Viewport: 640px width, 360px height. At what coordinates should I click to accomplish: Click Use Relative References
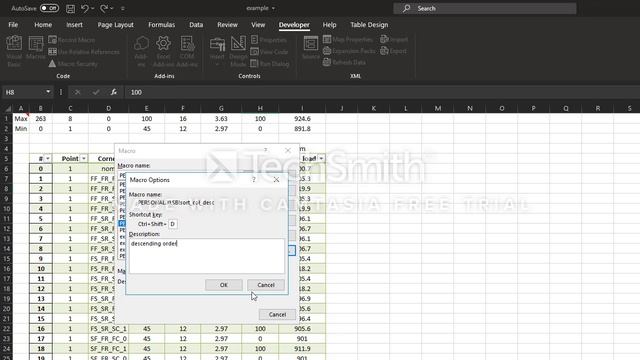tap(84, 52)
